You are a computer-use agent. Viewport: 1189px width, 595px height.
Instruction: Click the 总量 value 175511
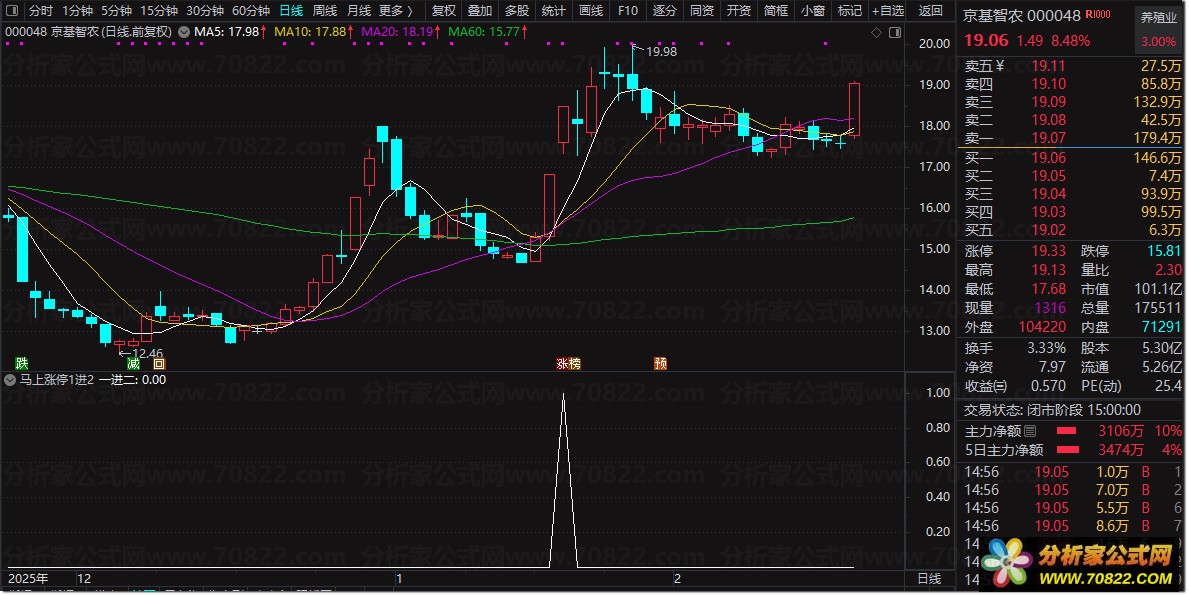coord(1158,308)
